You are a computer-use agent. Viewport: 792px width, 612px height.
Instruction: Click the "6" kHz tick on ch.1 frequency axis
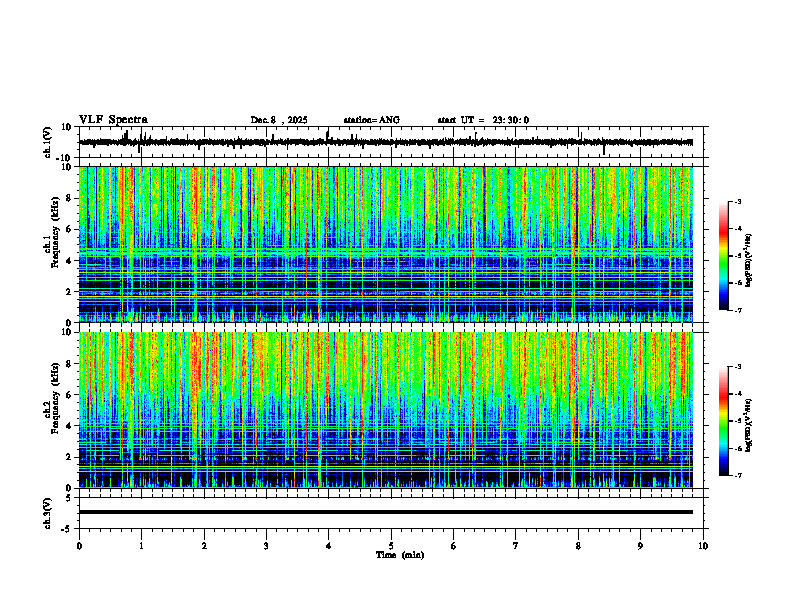click(x=69, y=229)
